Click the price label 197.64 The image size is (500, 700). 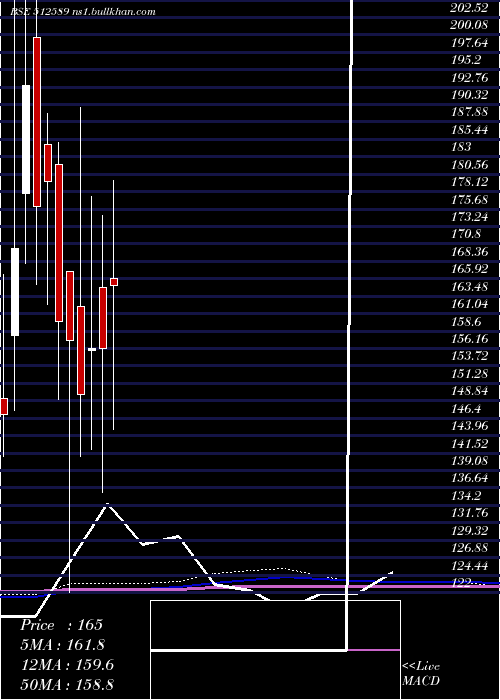point(469,42)
